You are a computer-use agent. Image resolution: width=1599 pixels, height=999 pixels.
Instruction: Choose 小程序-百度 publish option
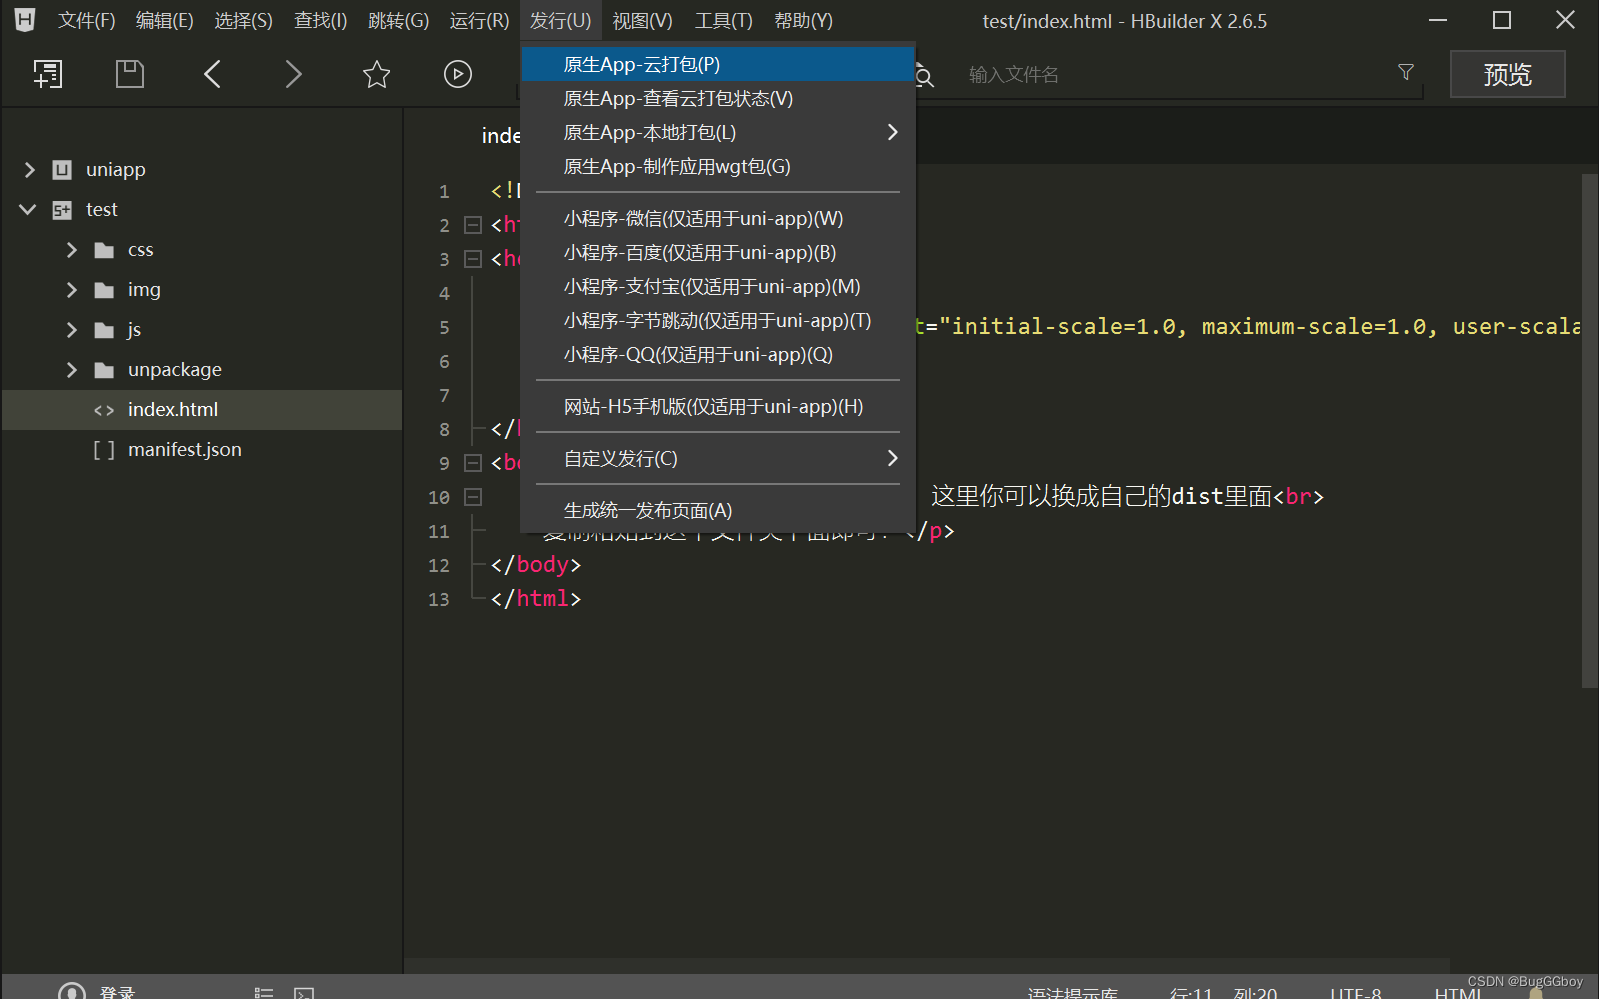[x=717, y=253]
